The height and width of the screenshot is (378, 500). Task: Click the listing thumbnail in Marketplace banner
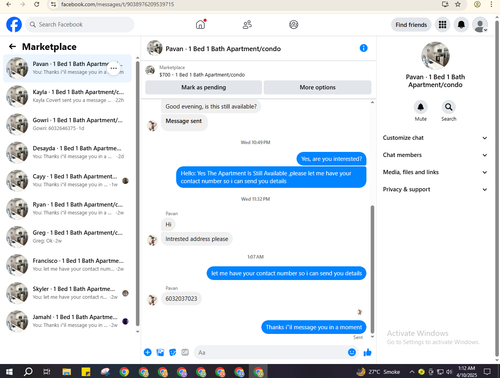150,70
